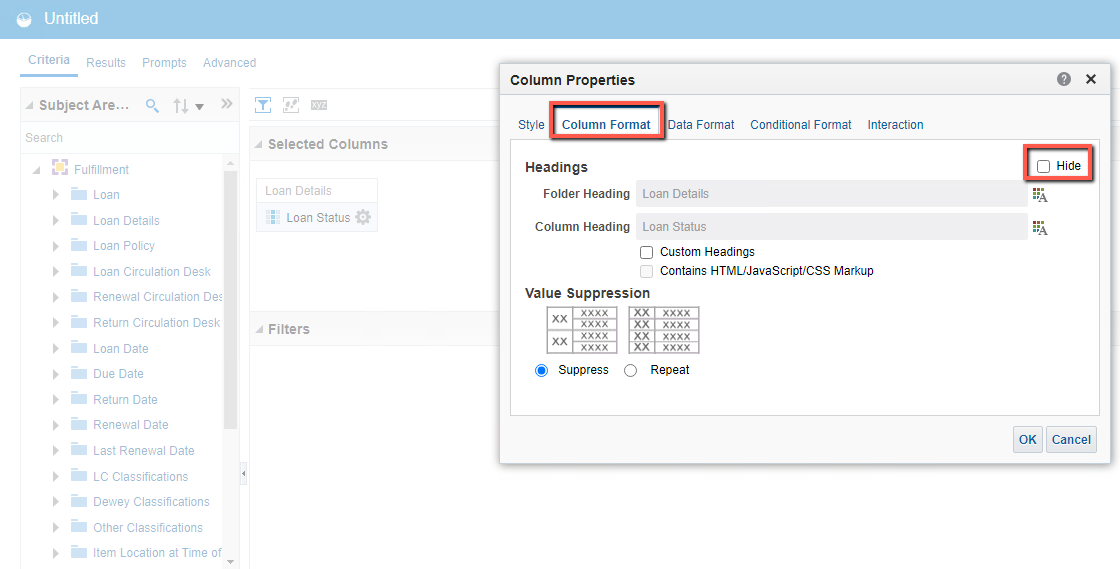Open the Advanced tab
Viewport: 1120px width, 569px height.
[x=229, y=63]
